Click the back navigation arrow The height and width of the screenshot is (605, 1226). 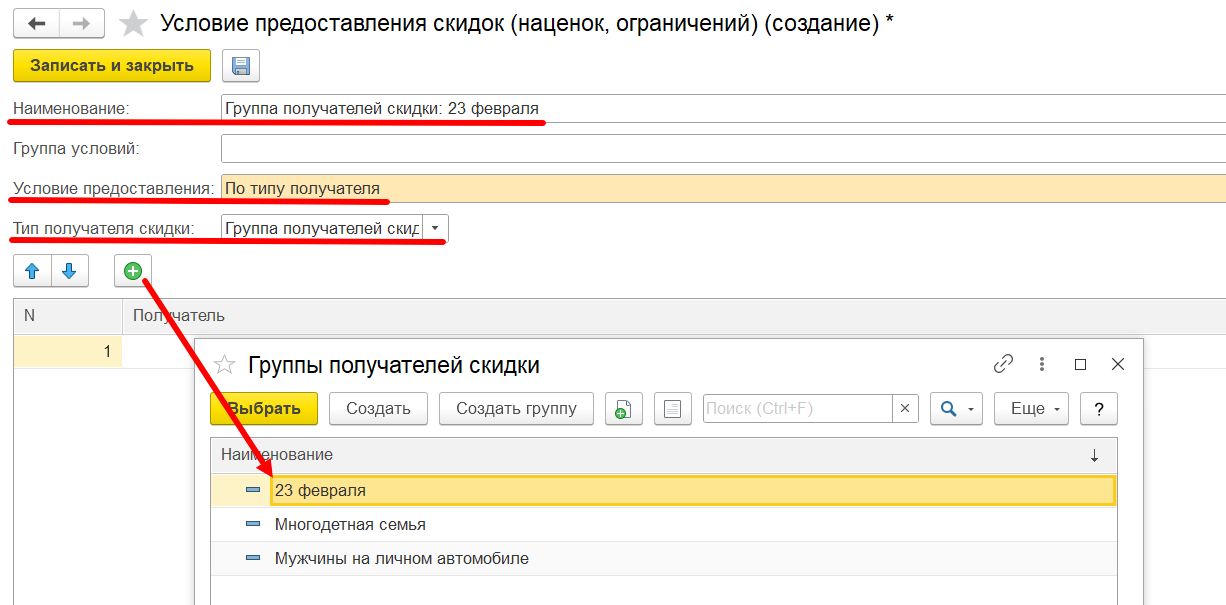[x=36, y=23]
